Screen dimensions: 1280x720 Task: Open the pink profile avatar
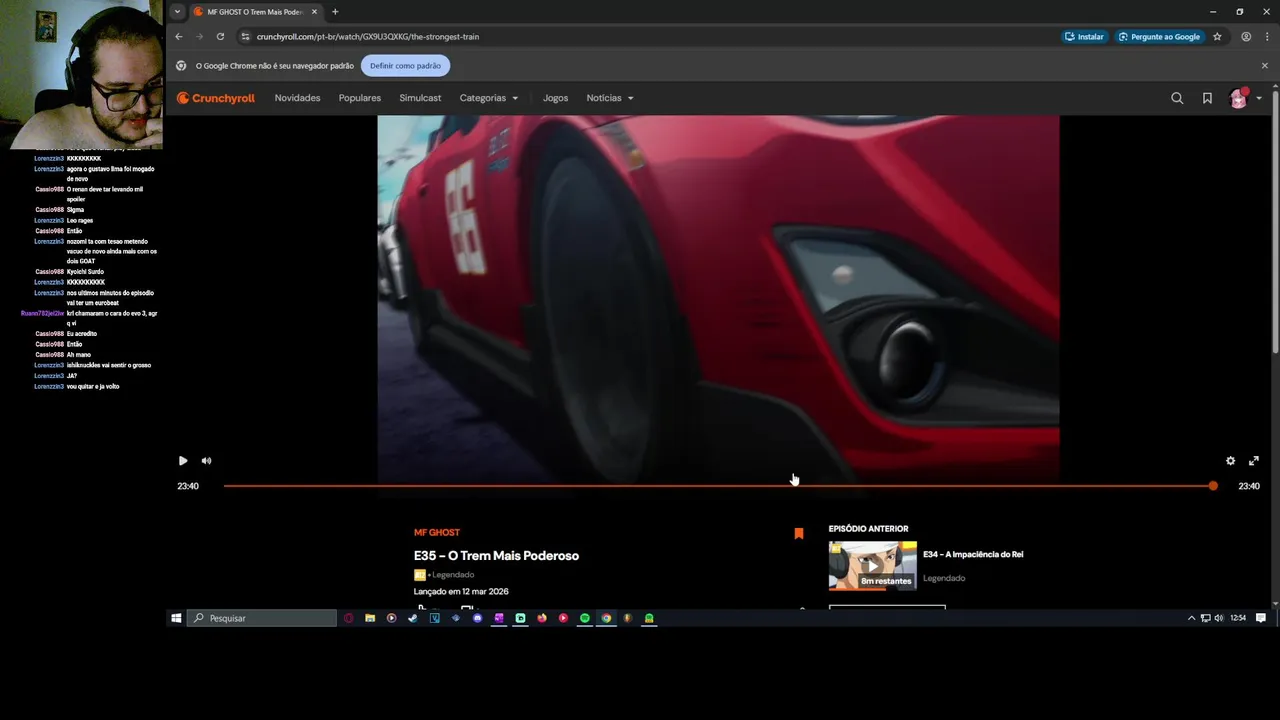click(1239, 98)
